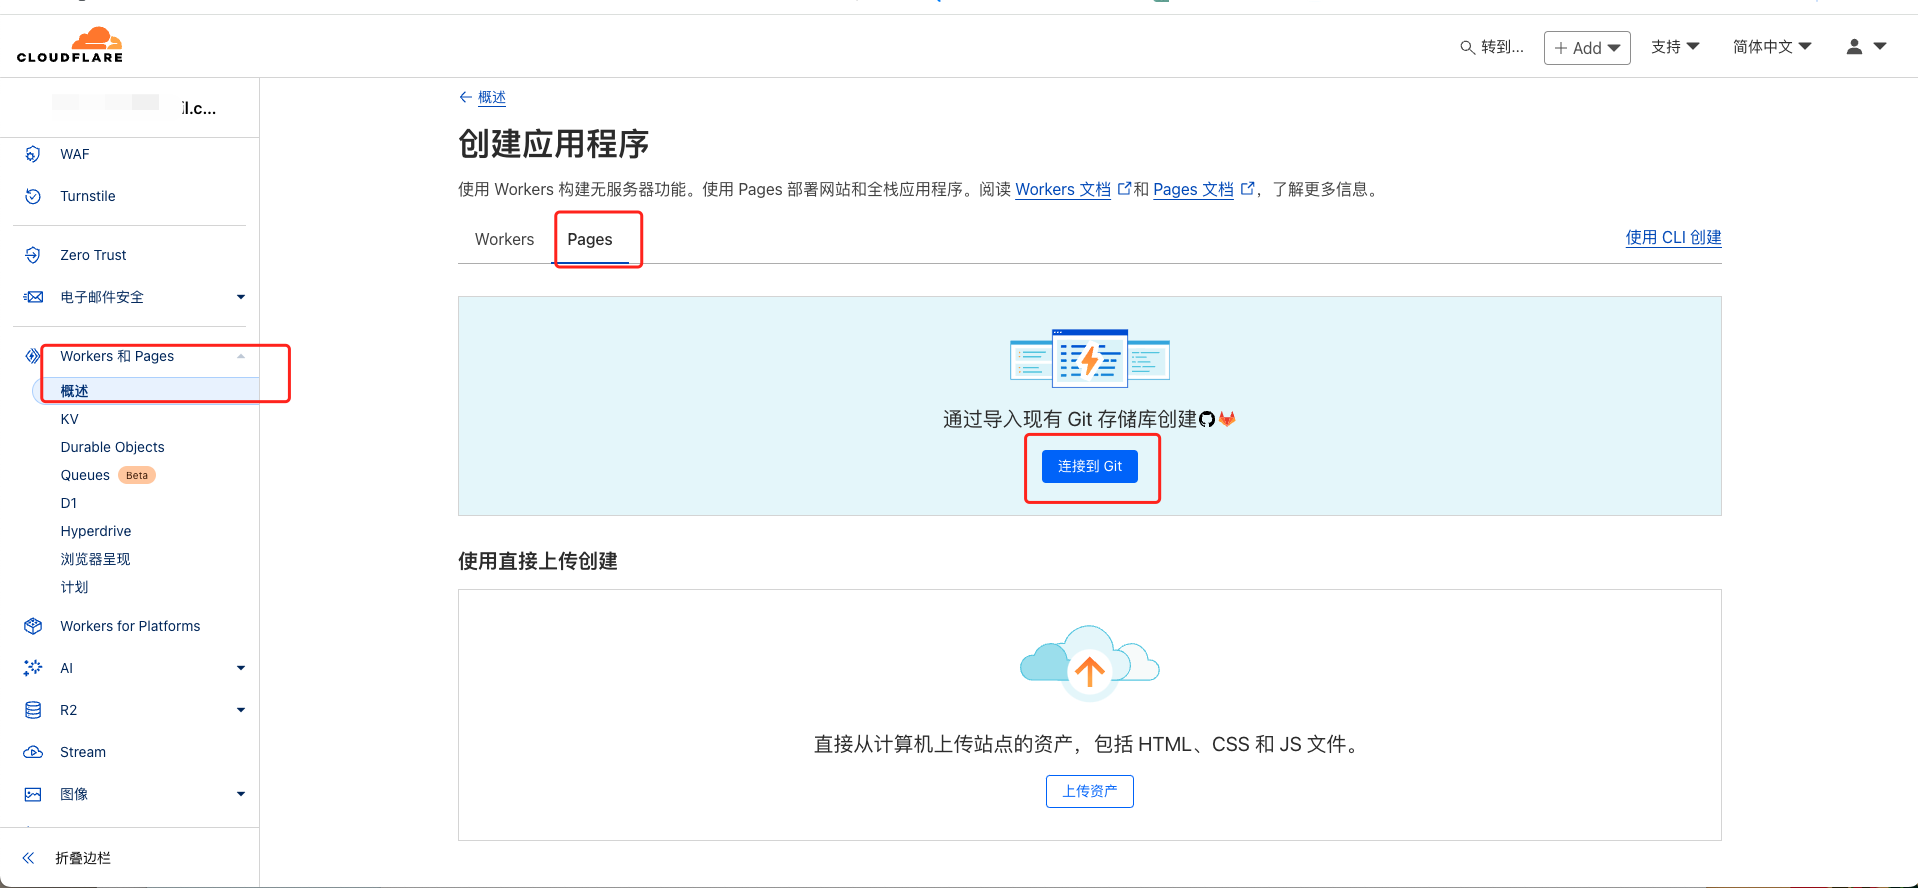
Task: Click the user account profile icon
Action: pos(1854,47)
